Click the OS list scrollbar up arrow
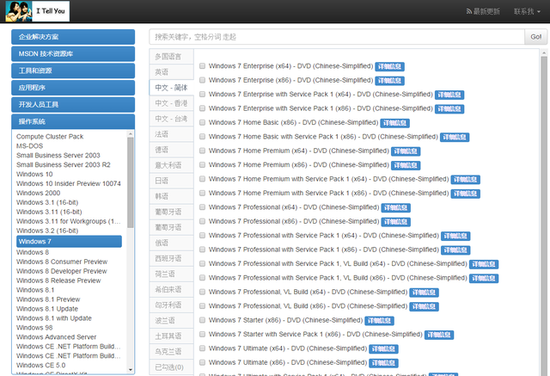The height and width of the screenshot is (376, 550). coord(130,134)
